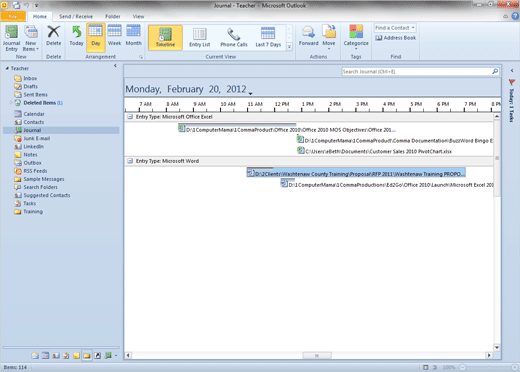Open the Move dropdown
The width and height of the screenshot is (520, 372).
click(x=329, y=37)
